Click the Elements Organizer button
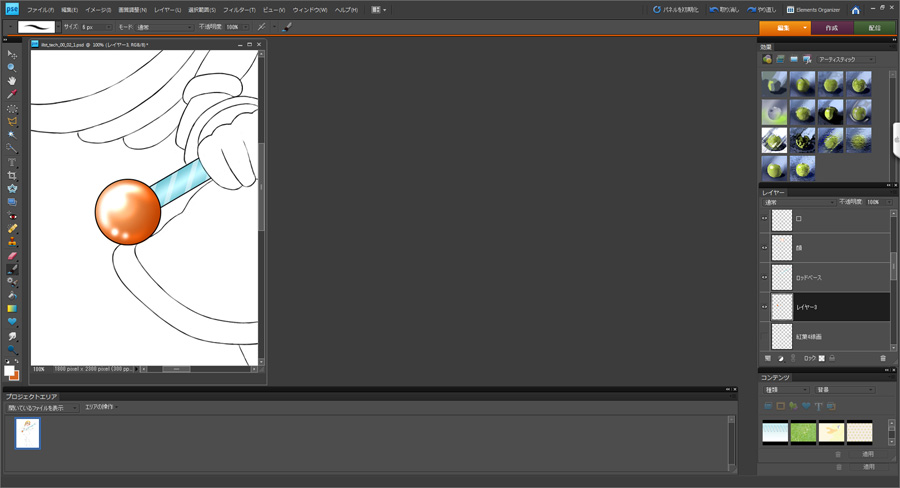Image resolution: width=900 pixels, height=488 pixels. point(813,10)
